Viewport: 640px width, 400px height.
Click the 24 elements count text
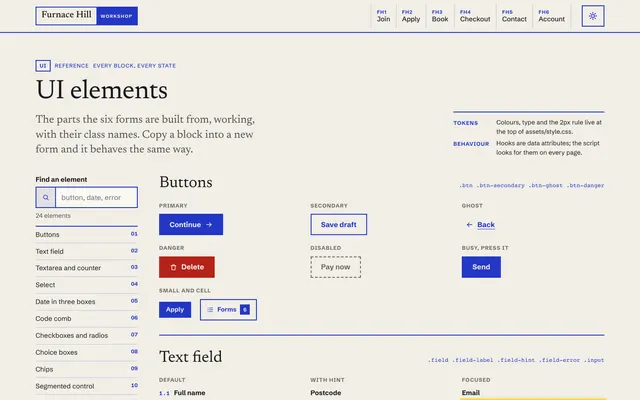[53, 216]
